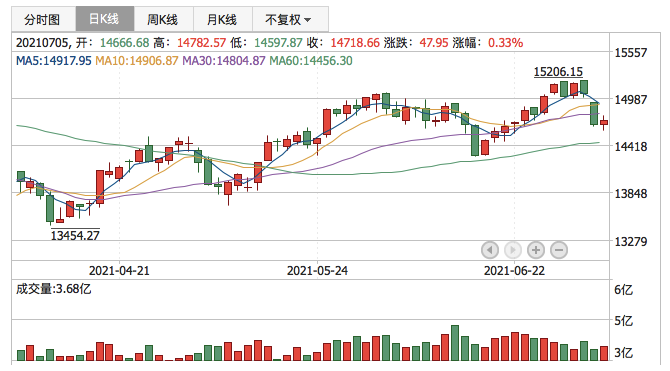This screenshot has width=670, height=371.
Task: Click the low price 14597.87 value
Action: (x=278, y=43)
